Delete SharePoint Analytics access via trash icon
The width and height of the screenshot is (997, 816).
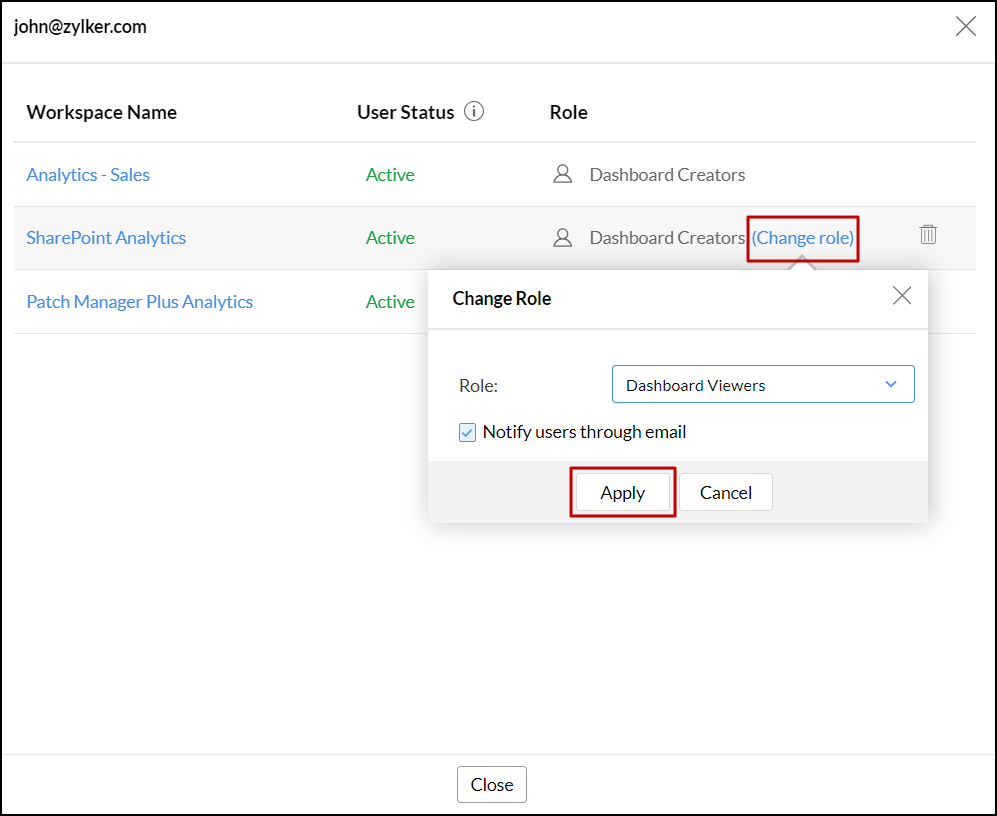coord(928,235)
